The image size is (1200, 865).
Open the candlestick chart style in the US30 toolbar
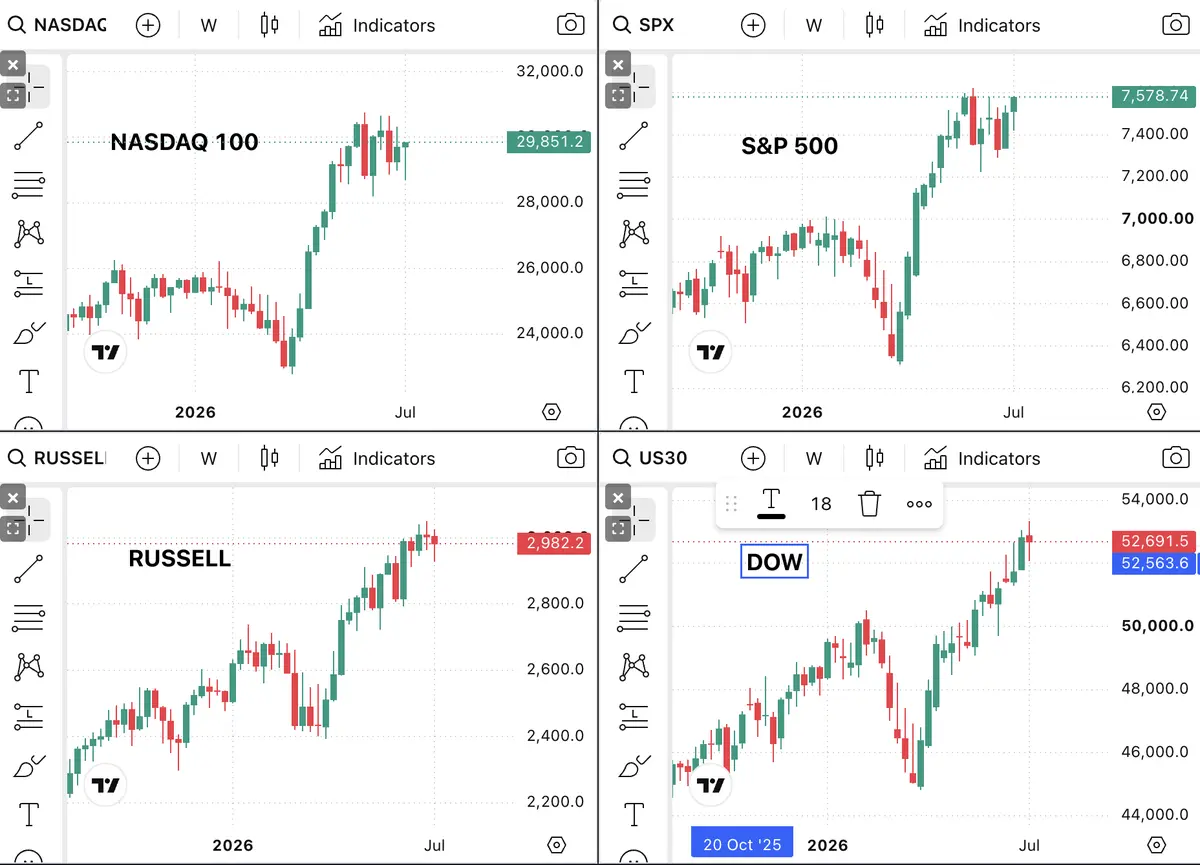point(874,458)
